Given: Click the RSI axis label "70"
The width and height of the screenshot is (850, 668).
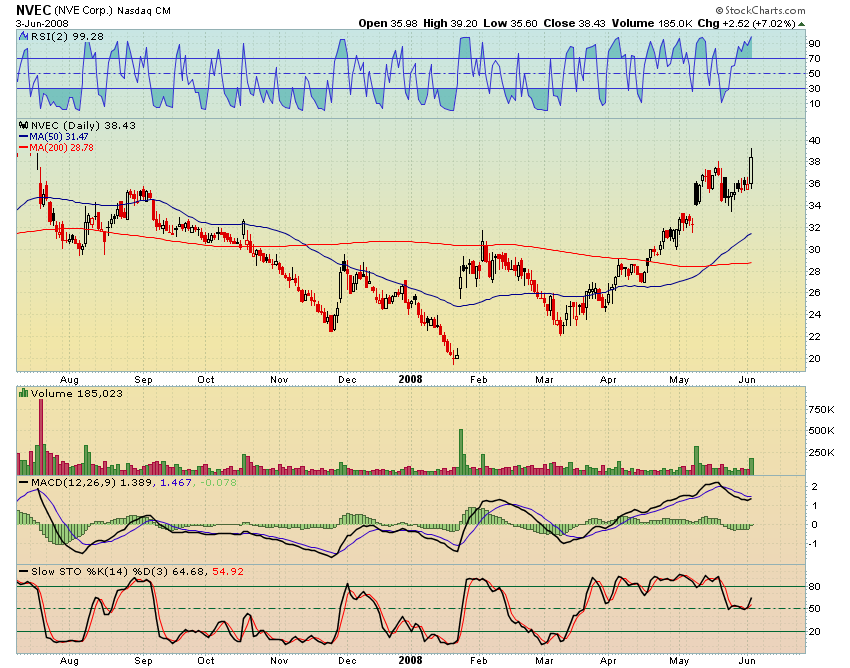Looking at the screenshot, I should point(814,59).
